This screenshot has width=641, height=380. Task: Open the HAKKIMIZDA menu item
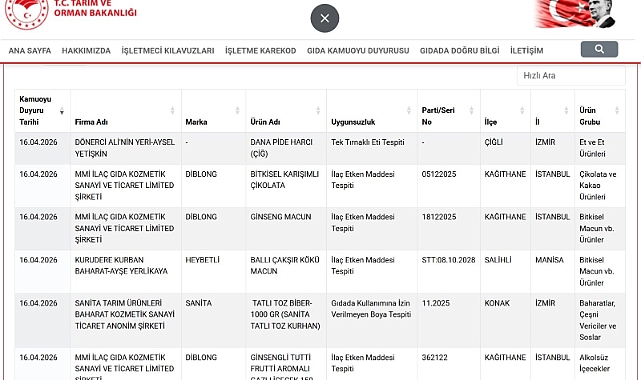(x=86, y=51)
